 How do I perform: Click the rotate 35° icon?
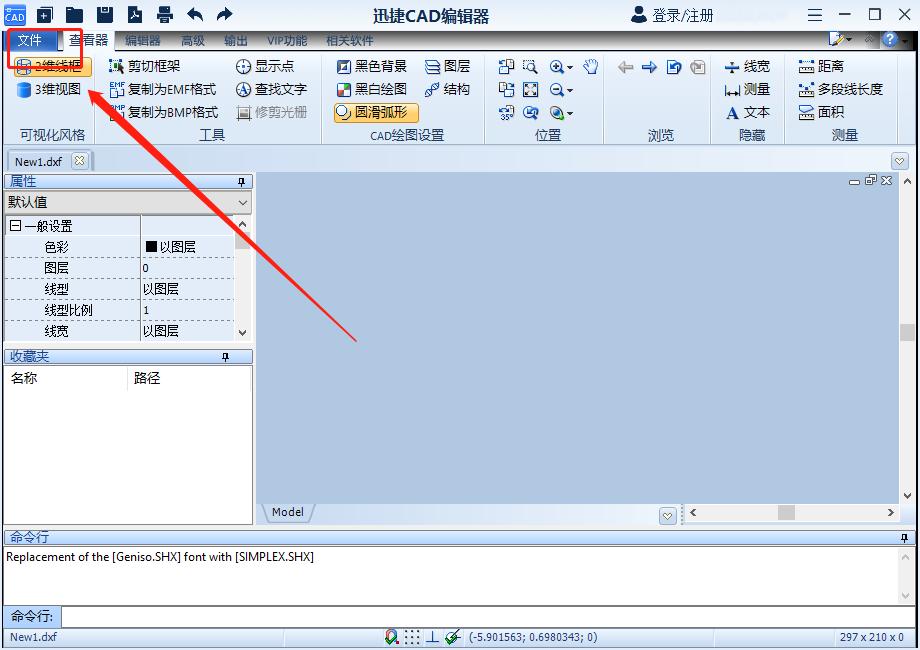[x=506, y=112]
